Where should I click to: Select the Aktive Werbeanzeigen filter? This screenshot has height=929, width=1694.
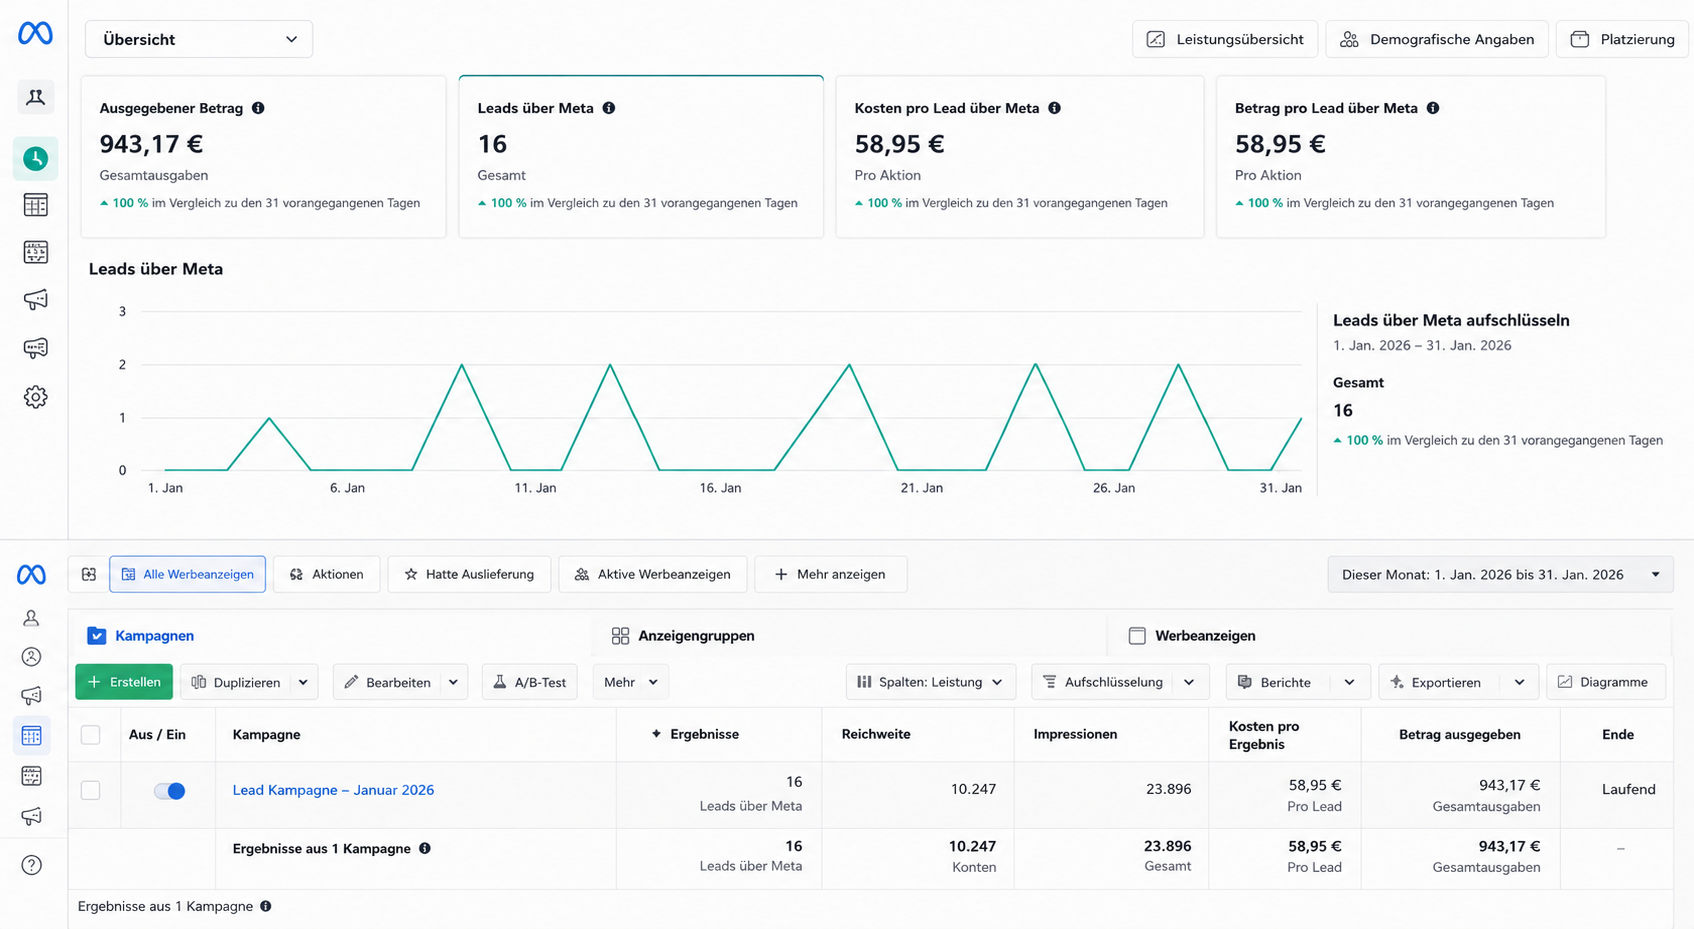652,574
